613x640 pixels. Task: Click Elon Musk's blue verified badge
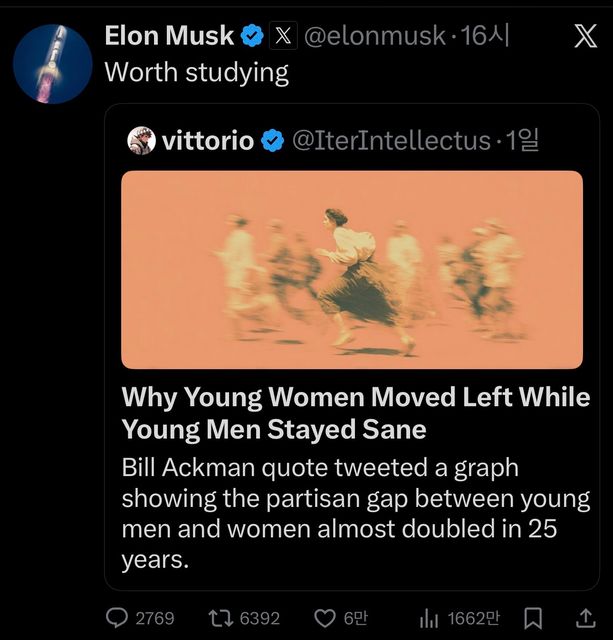[253, 37]
